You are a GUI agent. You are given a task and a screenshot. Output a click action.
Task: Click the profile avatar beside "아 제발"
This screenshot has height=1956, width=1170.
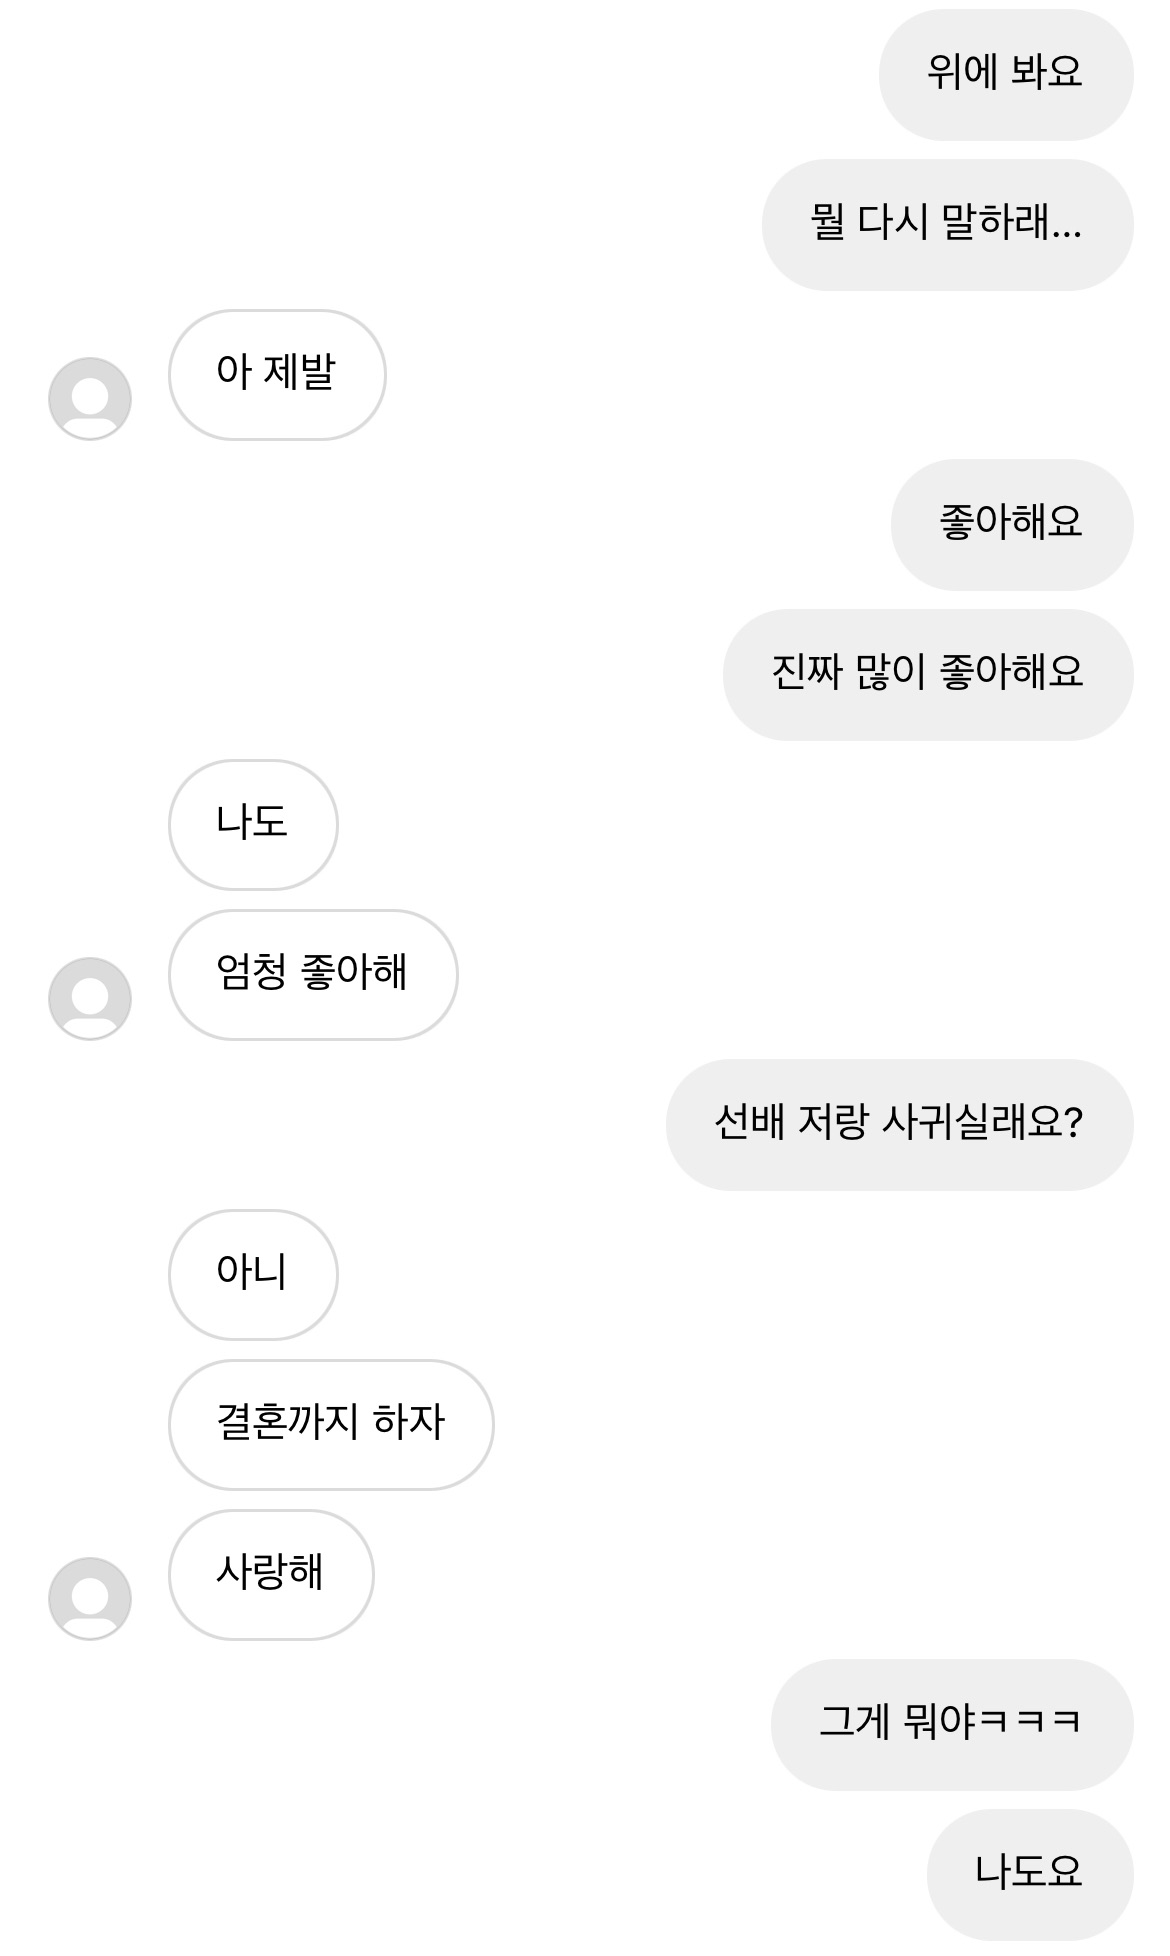click(x=90, y=399)
